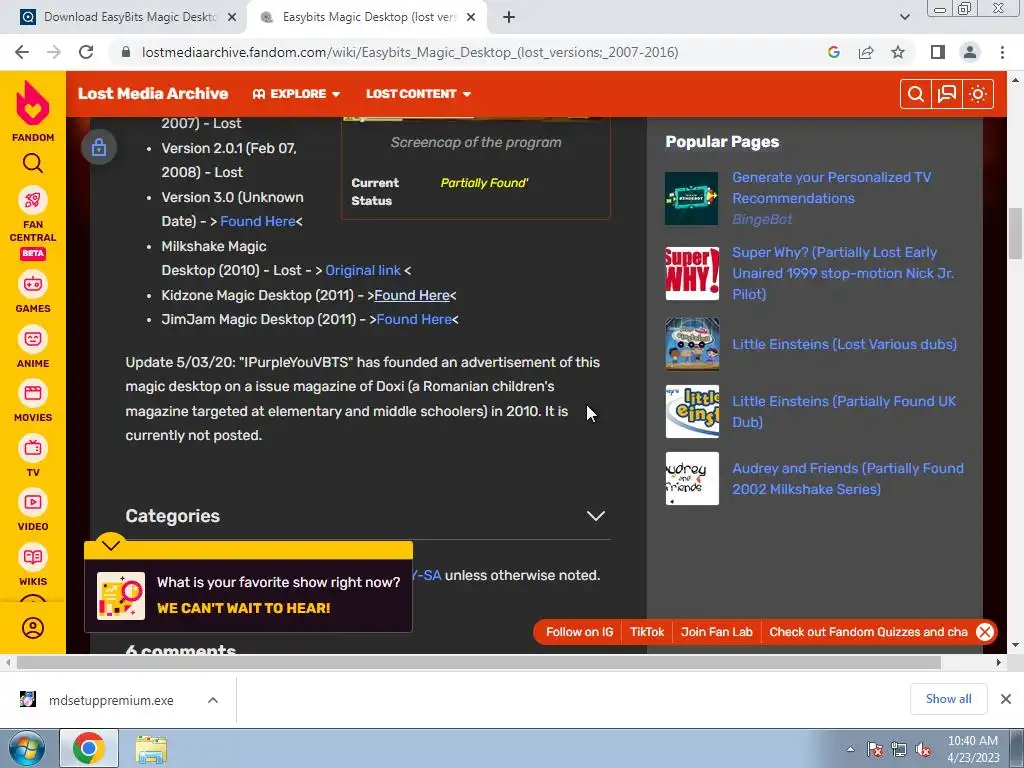Expand the EXPLORE dropdown menu
The height and width of the screenshot is (768, 1024).
(x=296, y=94)
